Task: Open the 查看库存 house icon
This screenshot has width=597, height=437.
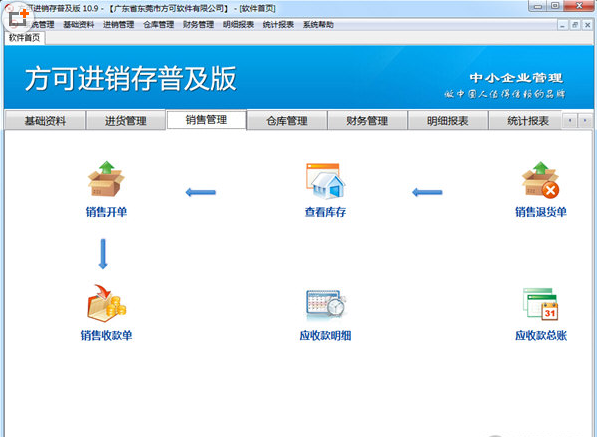Action: coord(325,181)
